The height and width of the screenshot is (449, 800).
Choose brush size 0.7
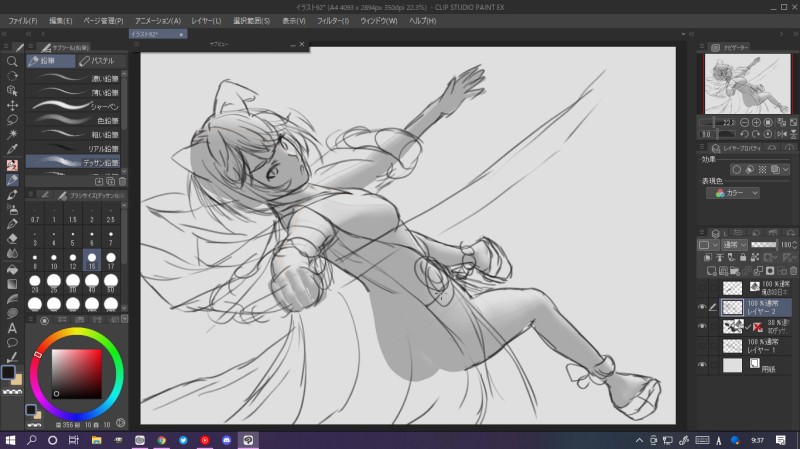35,215
